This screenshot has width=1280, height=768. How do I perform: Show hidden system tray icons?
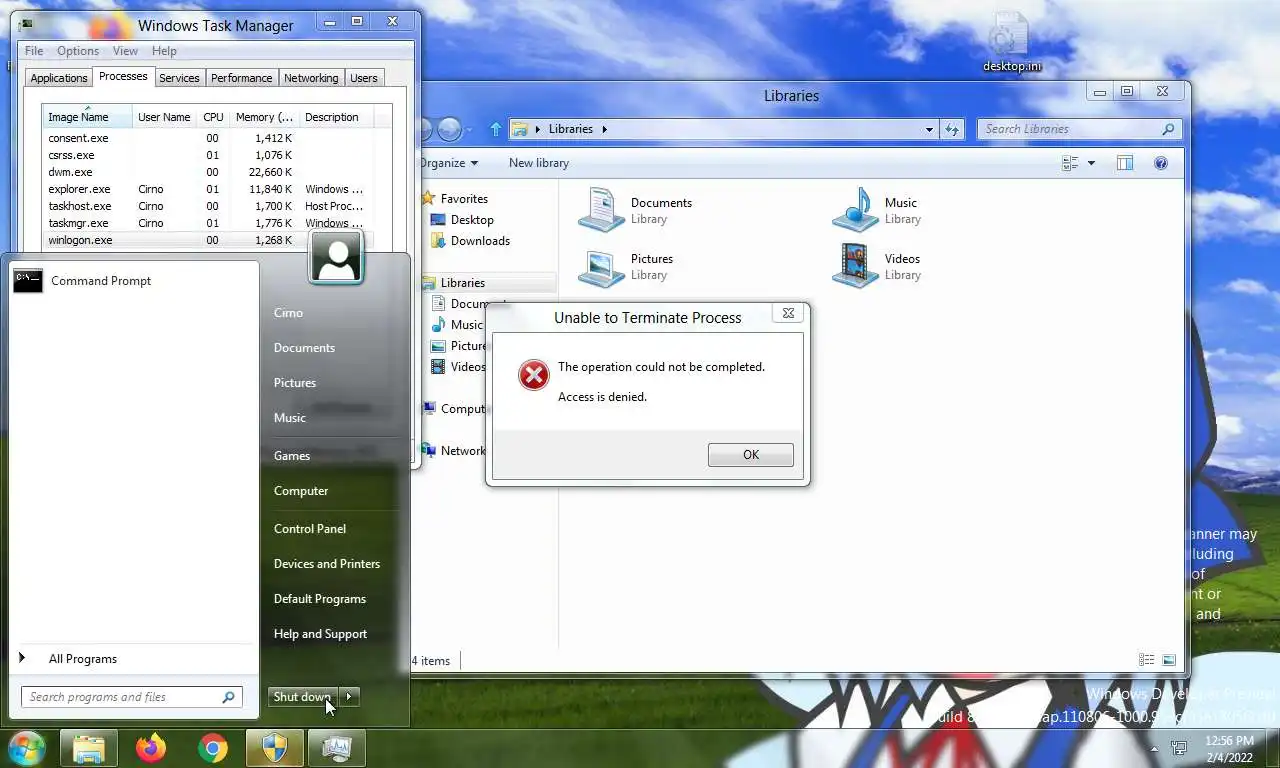pyautogui.click(x=1155, y=748)
